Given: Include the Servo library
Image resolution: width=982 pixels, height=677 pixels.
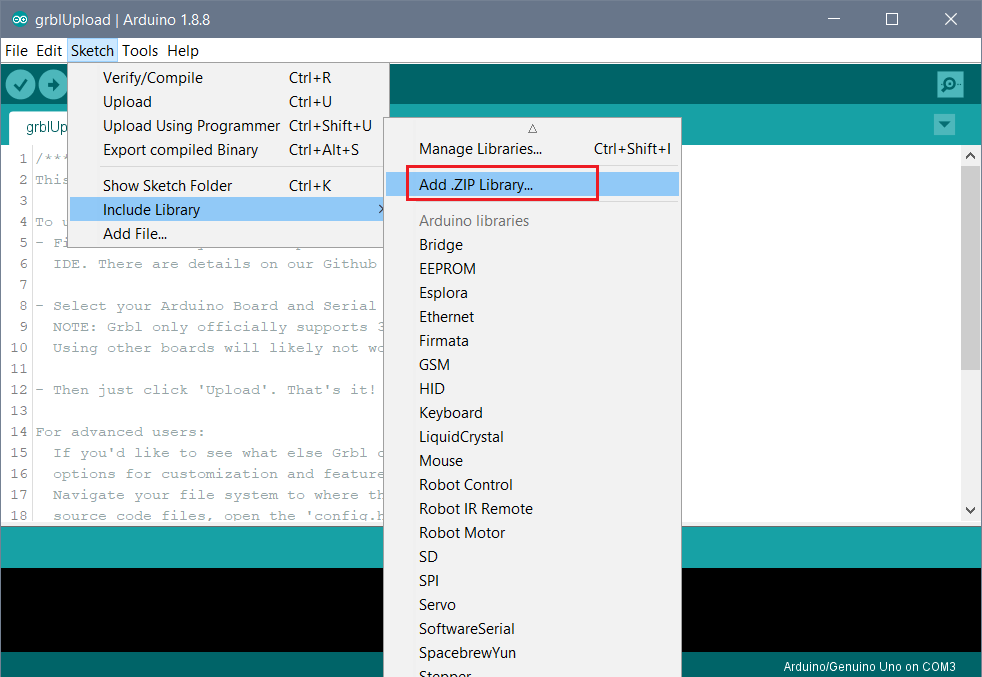Looking at the screenshot, I should tap(532, 604).
